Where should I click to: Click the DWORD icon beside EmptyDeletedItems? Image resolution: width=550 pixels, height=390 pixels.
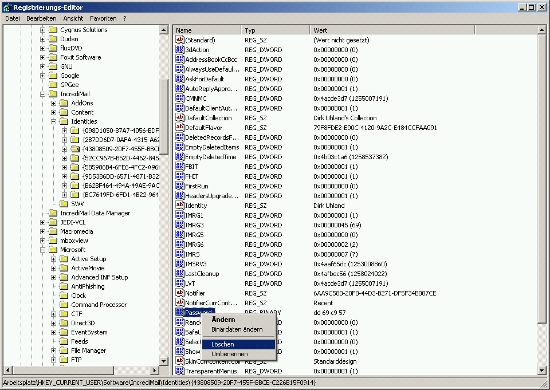(x=180, y=147)
